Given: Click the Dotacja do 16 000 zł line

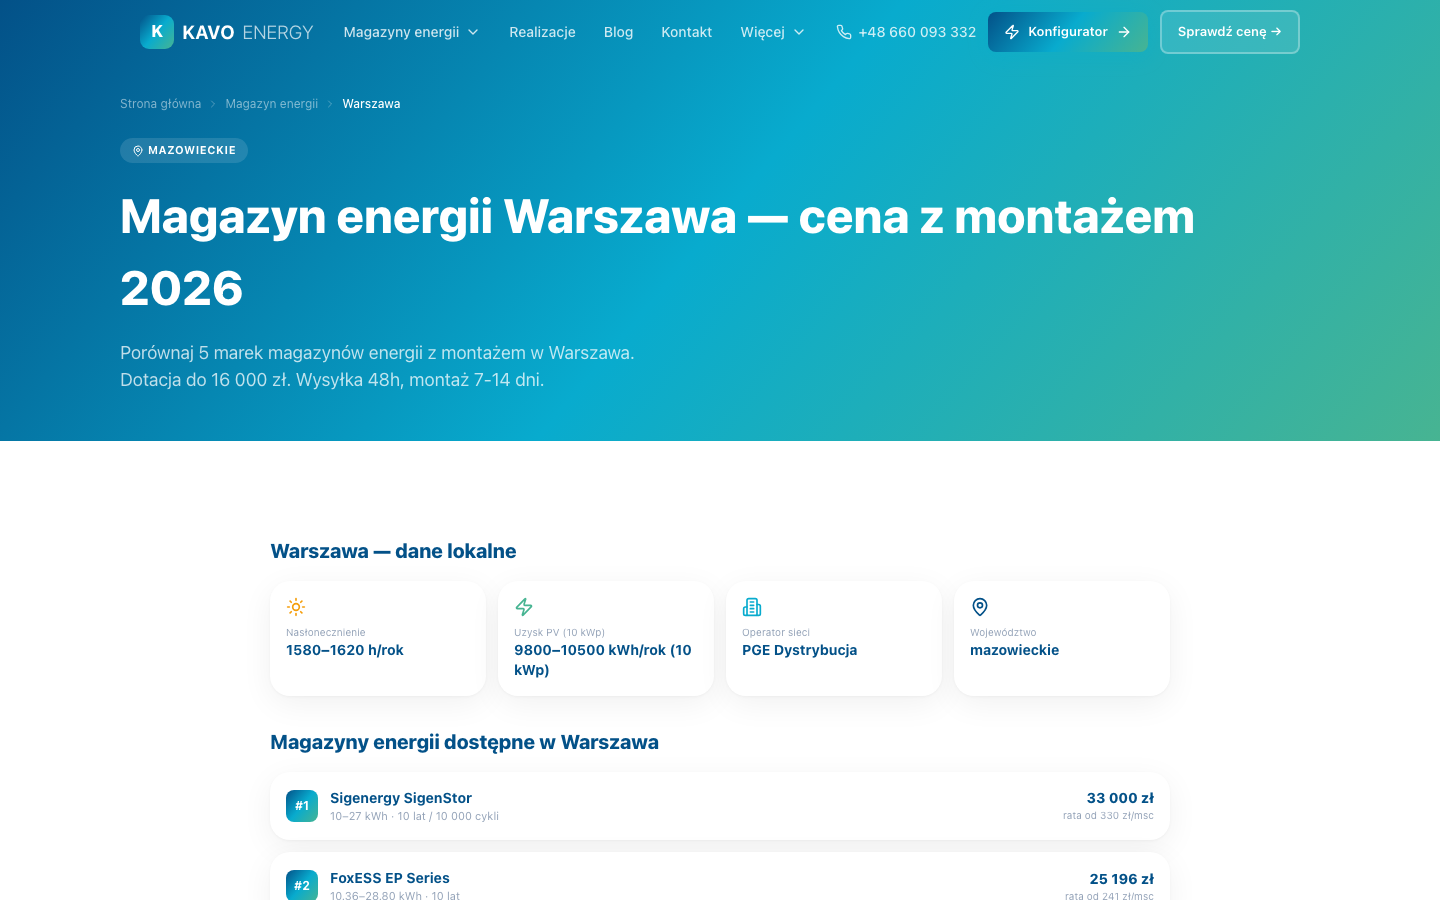Looking at the screenshot, I should coord(332,380).
